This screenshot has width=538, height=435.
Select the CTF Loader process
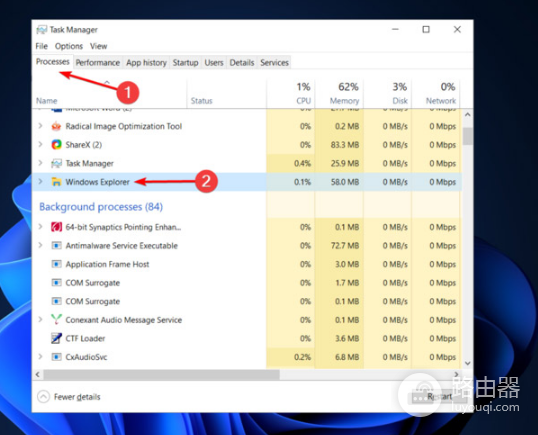(85, 338)
